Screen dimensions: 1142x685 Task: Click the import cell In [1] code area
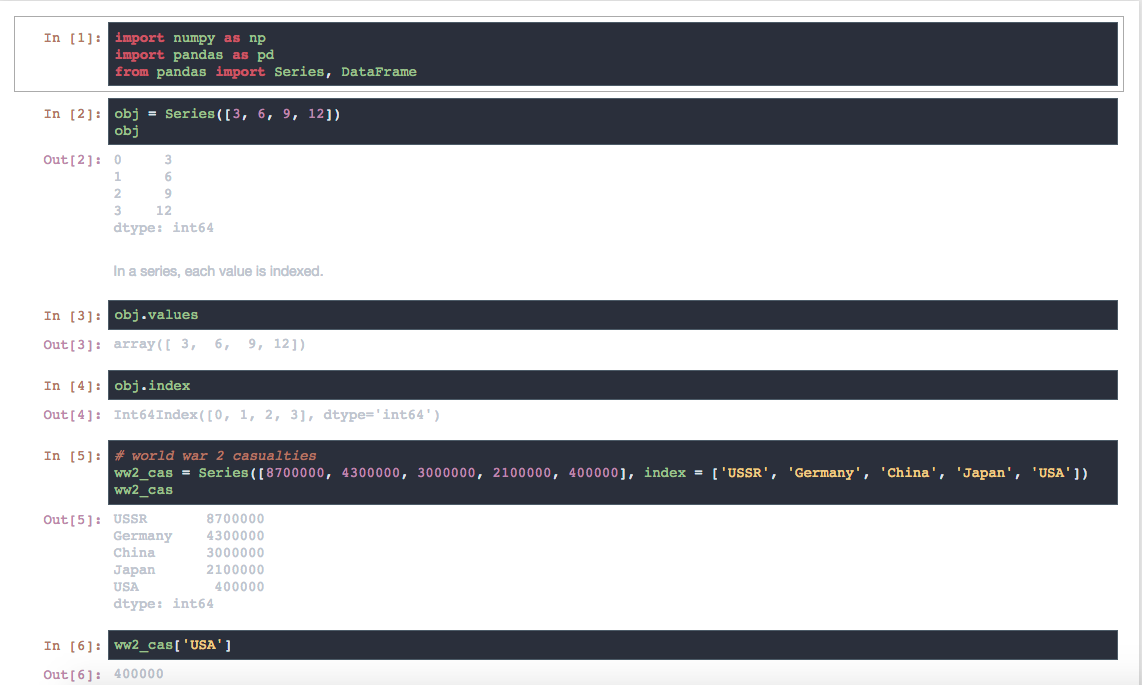click(613, 54)
